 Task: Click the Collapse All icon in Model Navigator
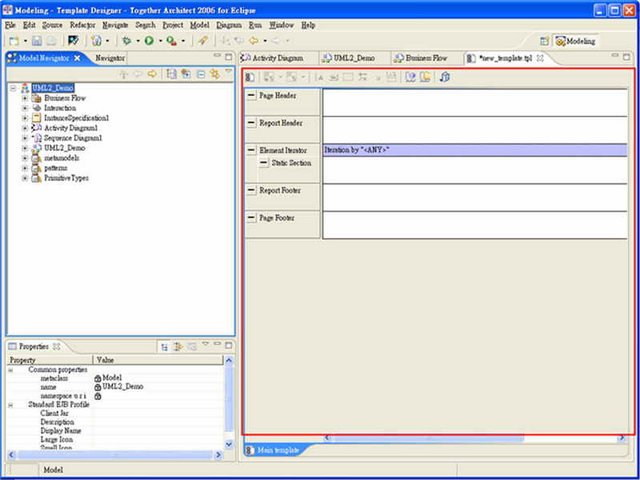(x=200, y=74)
